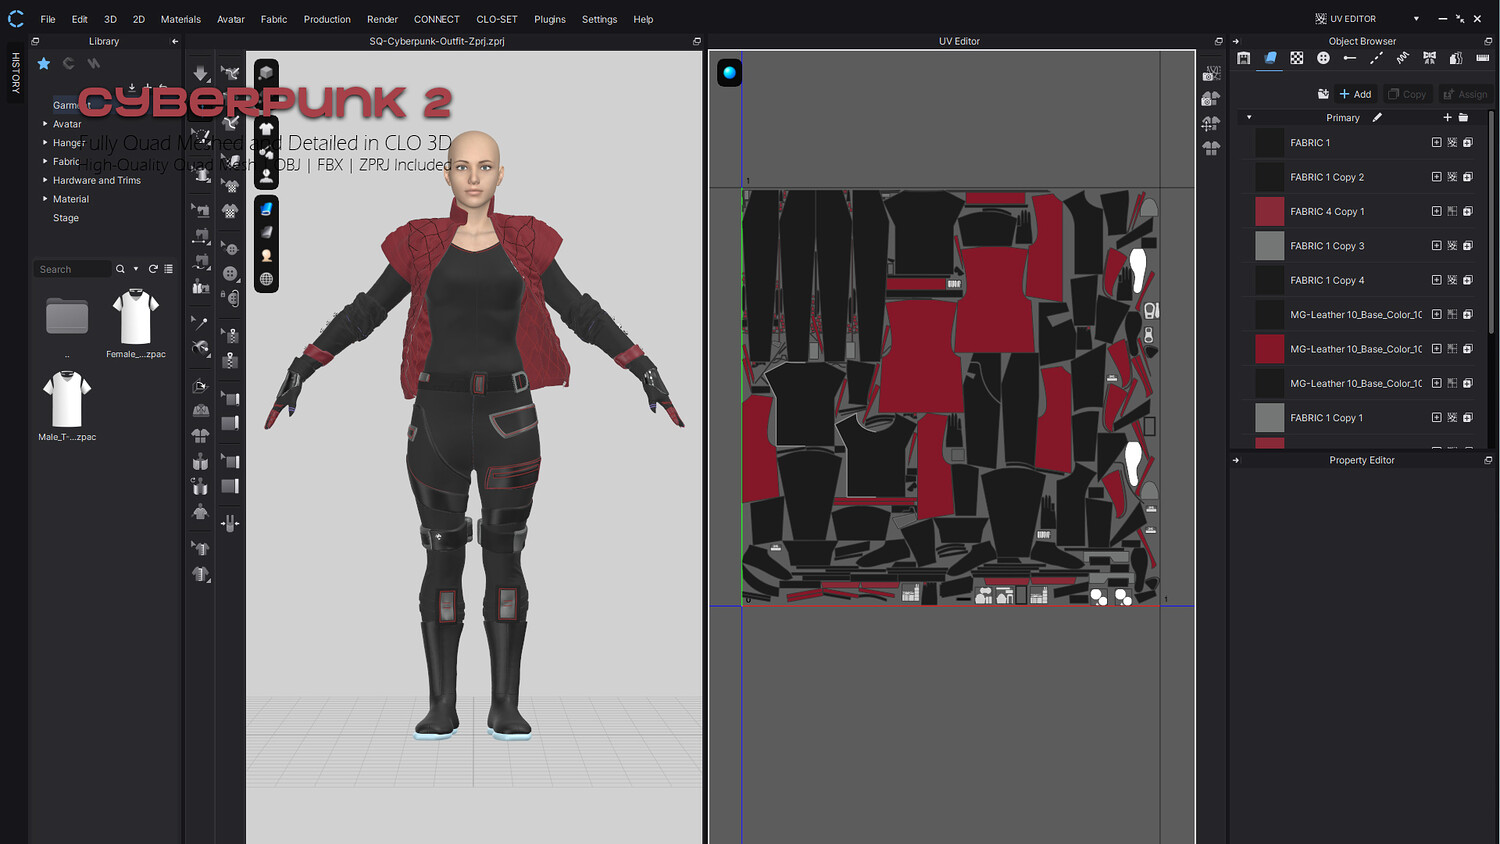Open the Measure ruler tab in Object Browser
The image size is (1500, 844).
1482,58
